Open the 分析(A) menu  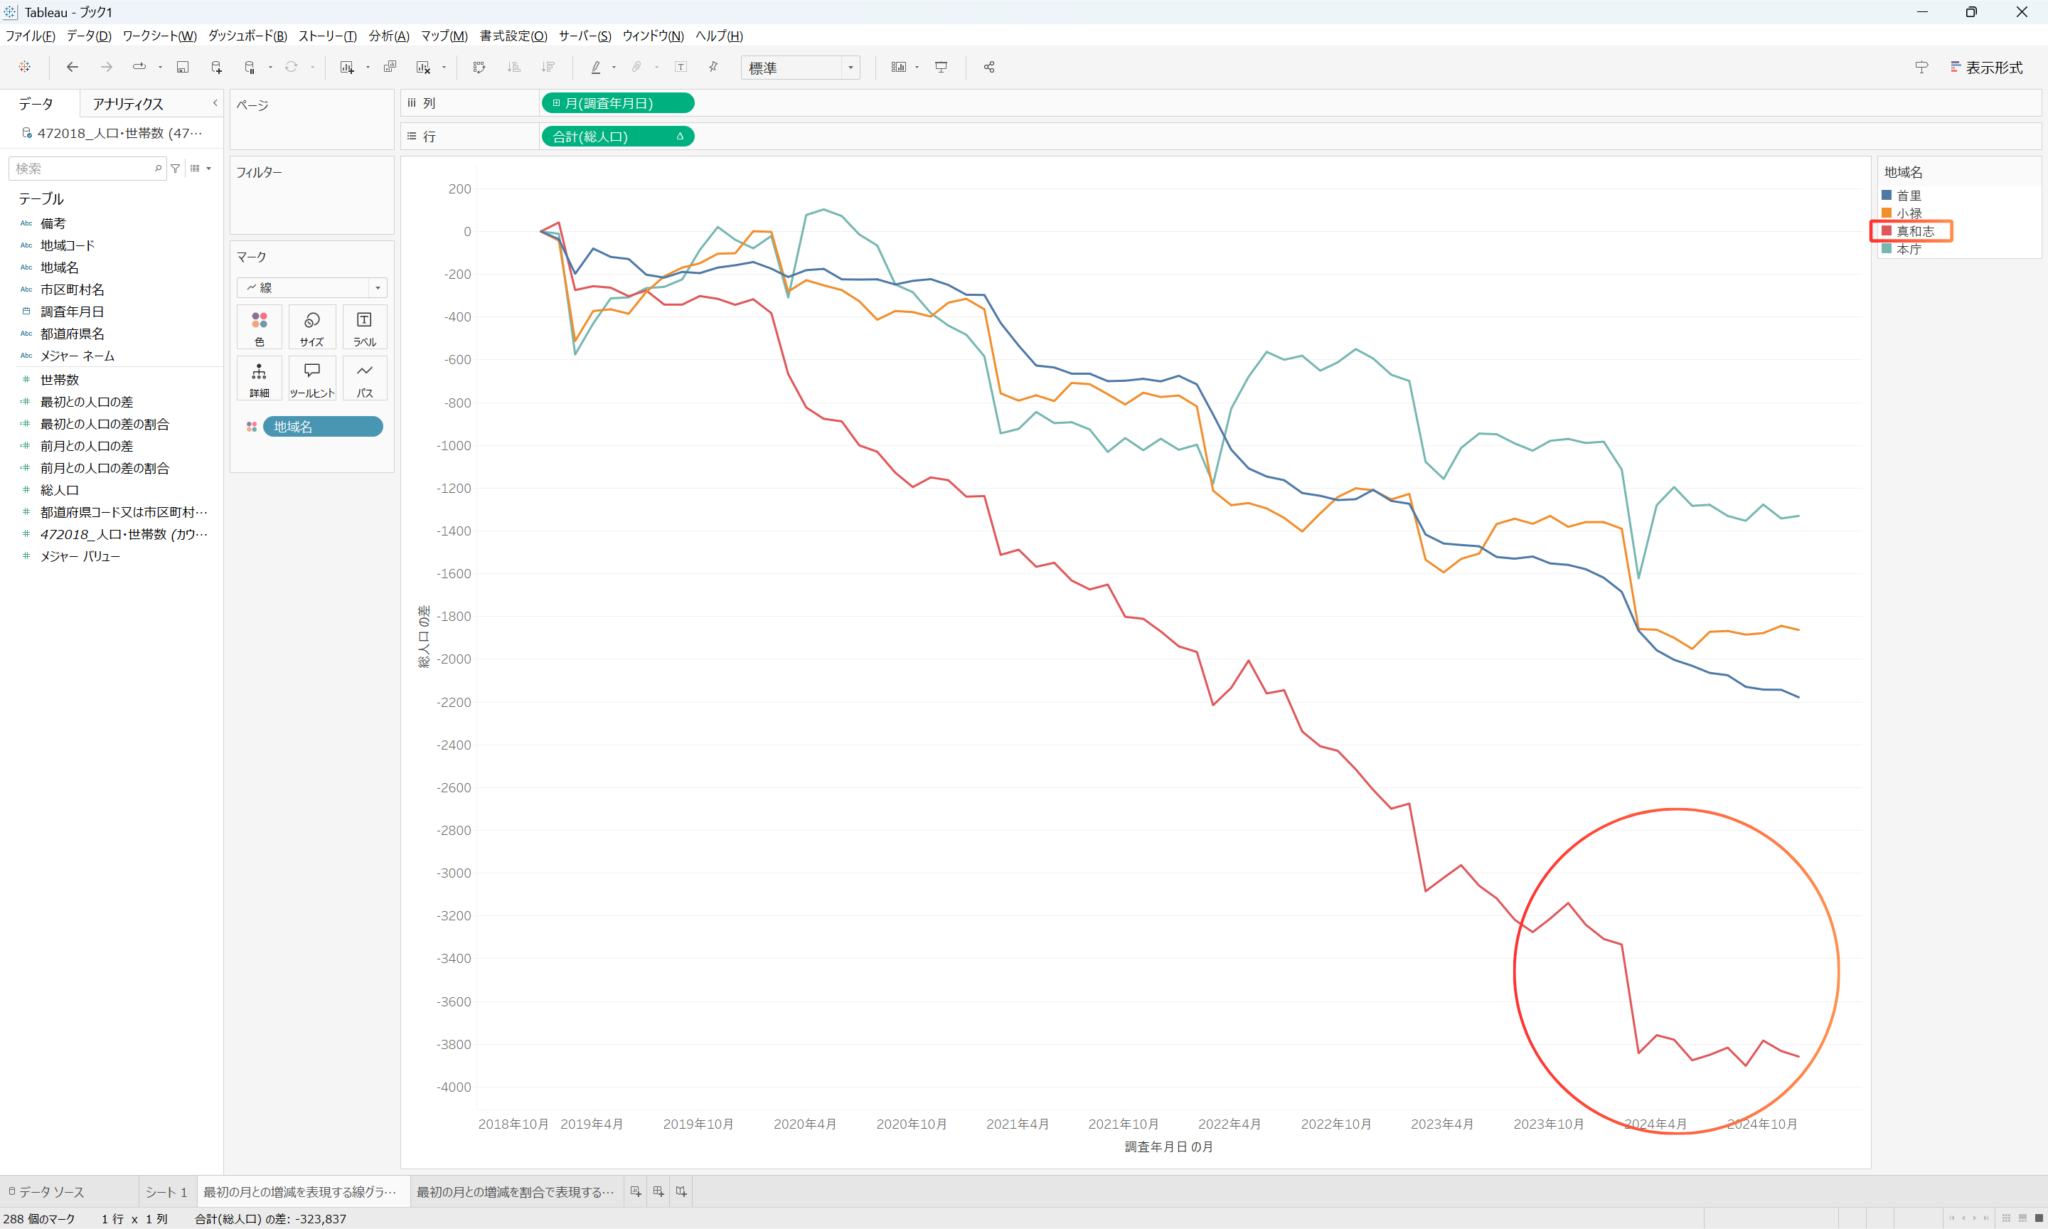coord(388,36)
